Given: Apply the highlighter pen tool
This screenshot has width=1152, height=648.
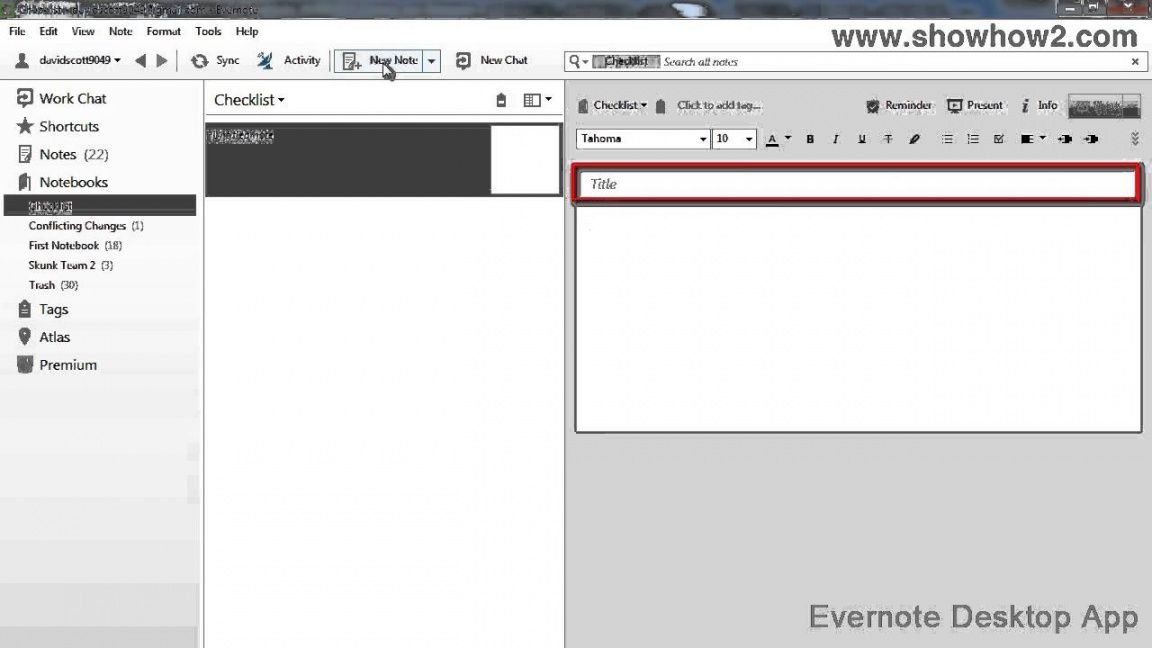Looking at the screenshot, I should click(x=914, y=140).
